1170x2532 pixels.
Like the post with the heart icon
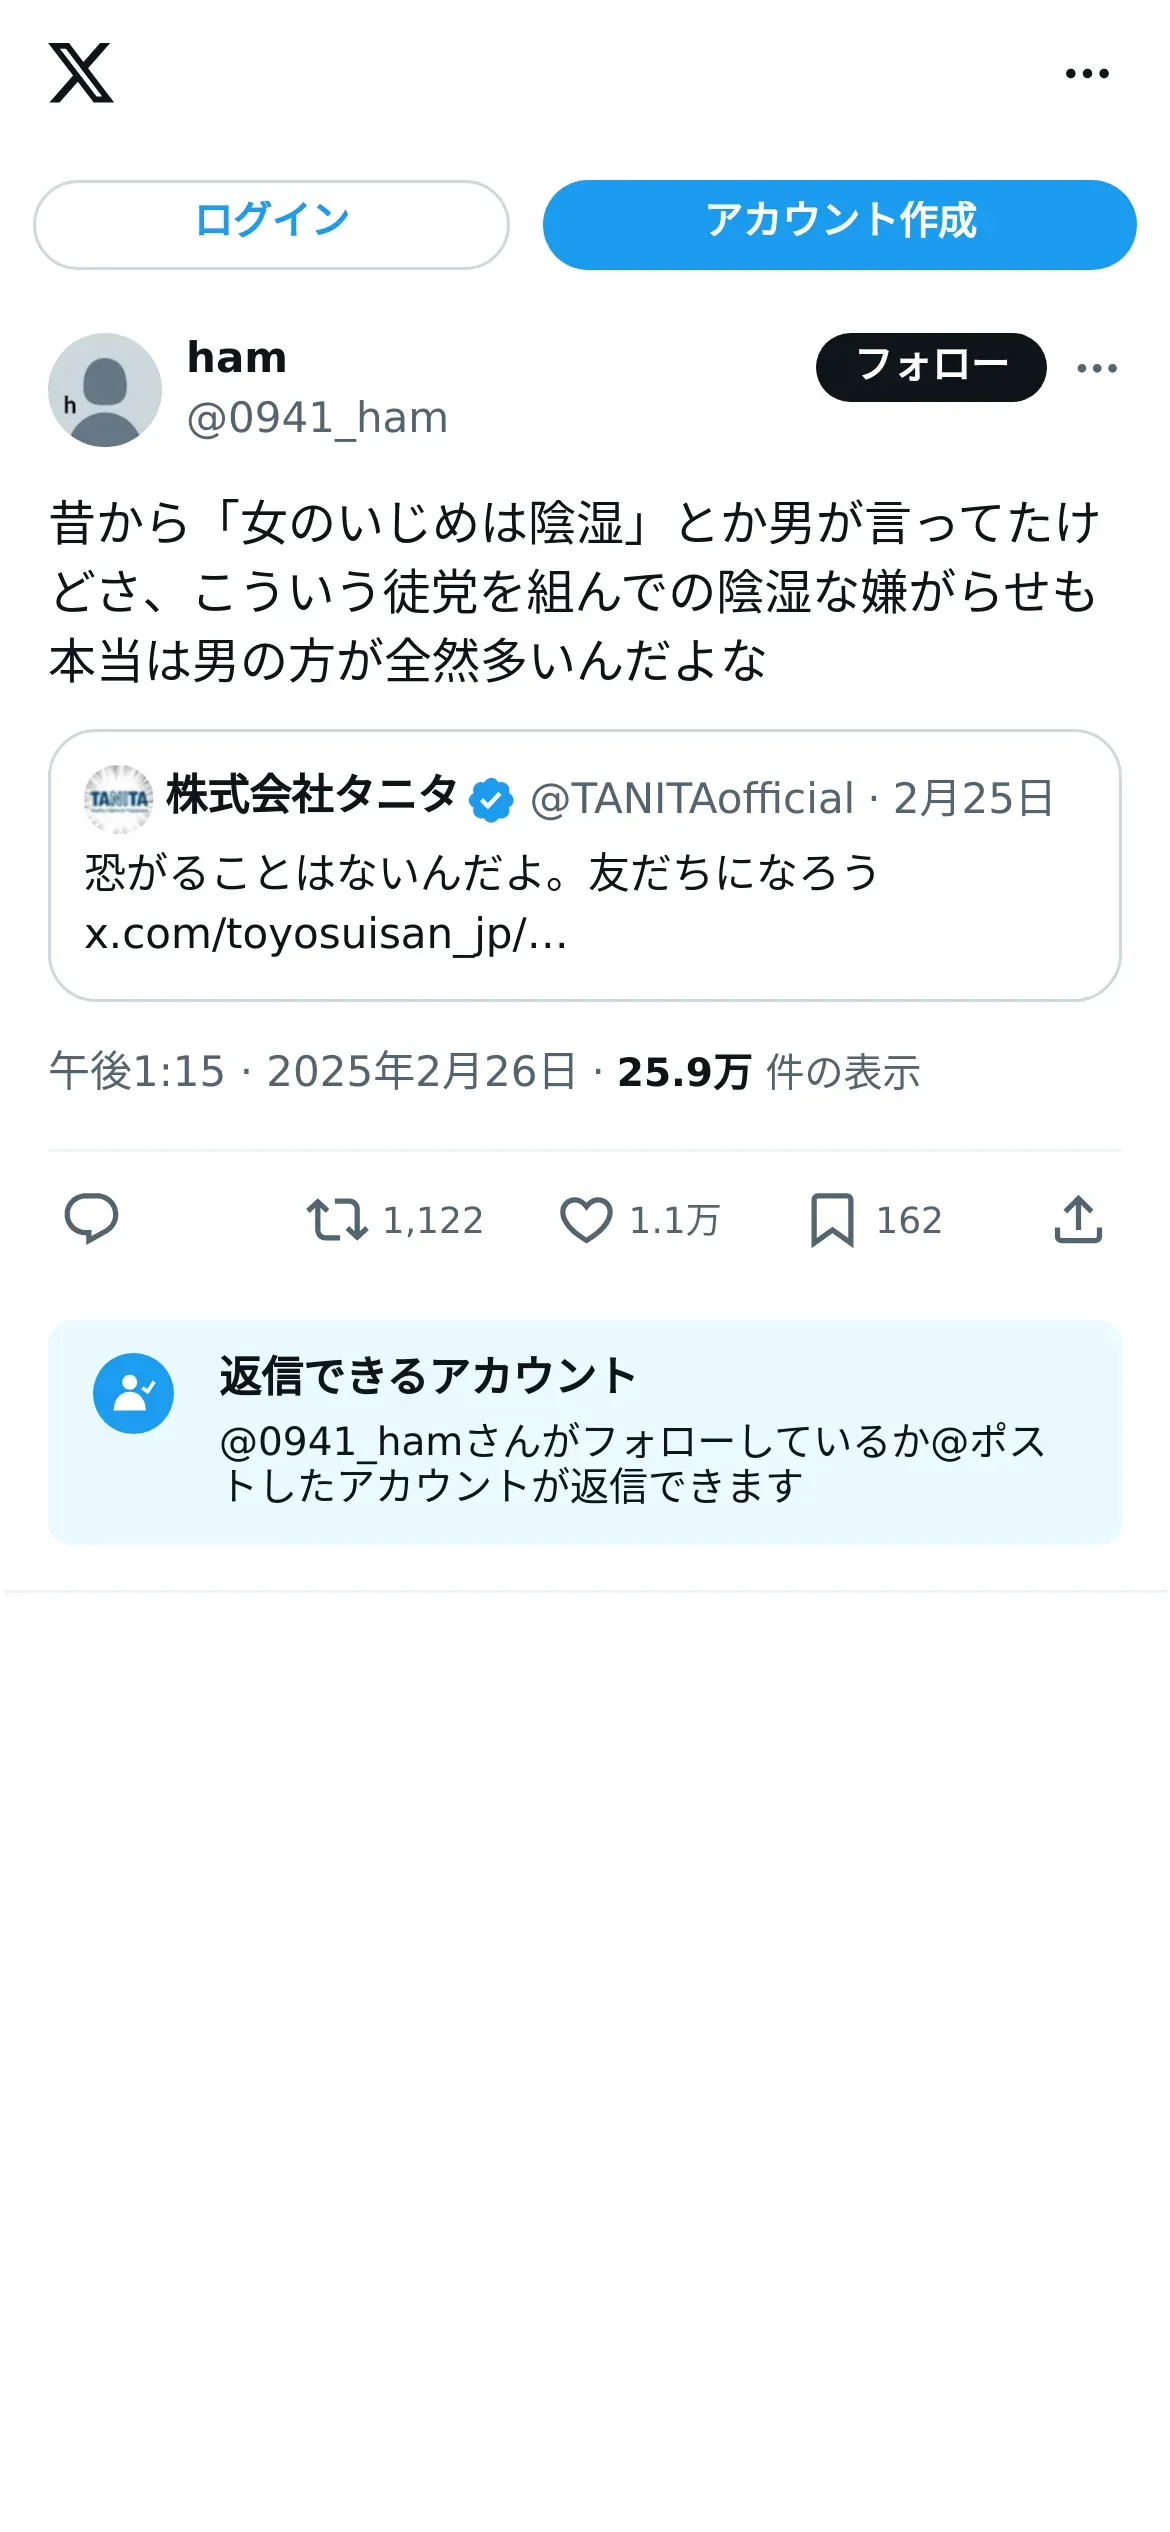pyautogui.click(x=585, y=1220)
